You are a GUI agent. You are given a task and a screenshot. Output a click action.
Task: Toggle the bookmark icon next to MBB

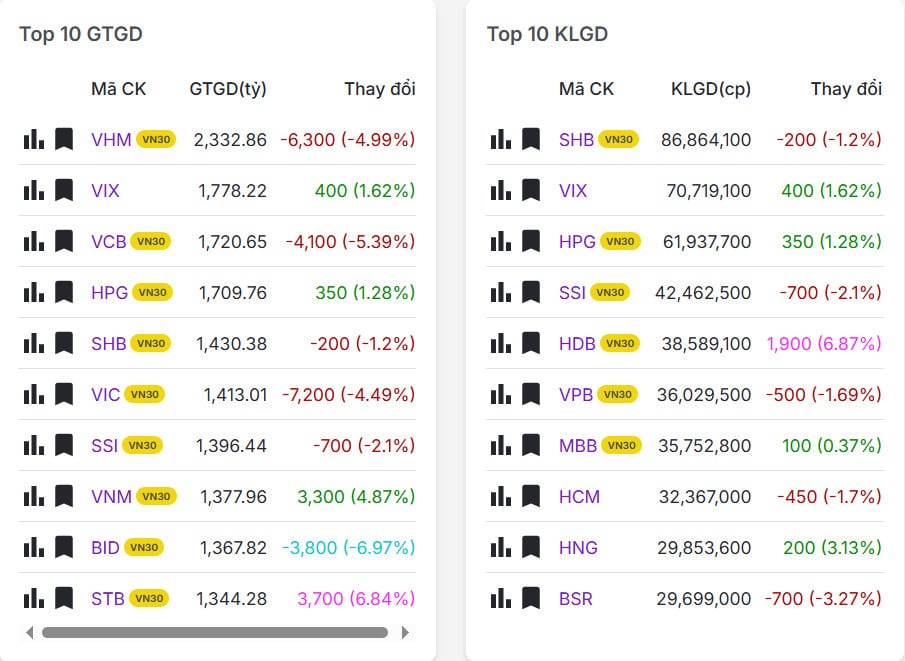[x=530, y=445]
